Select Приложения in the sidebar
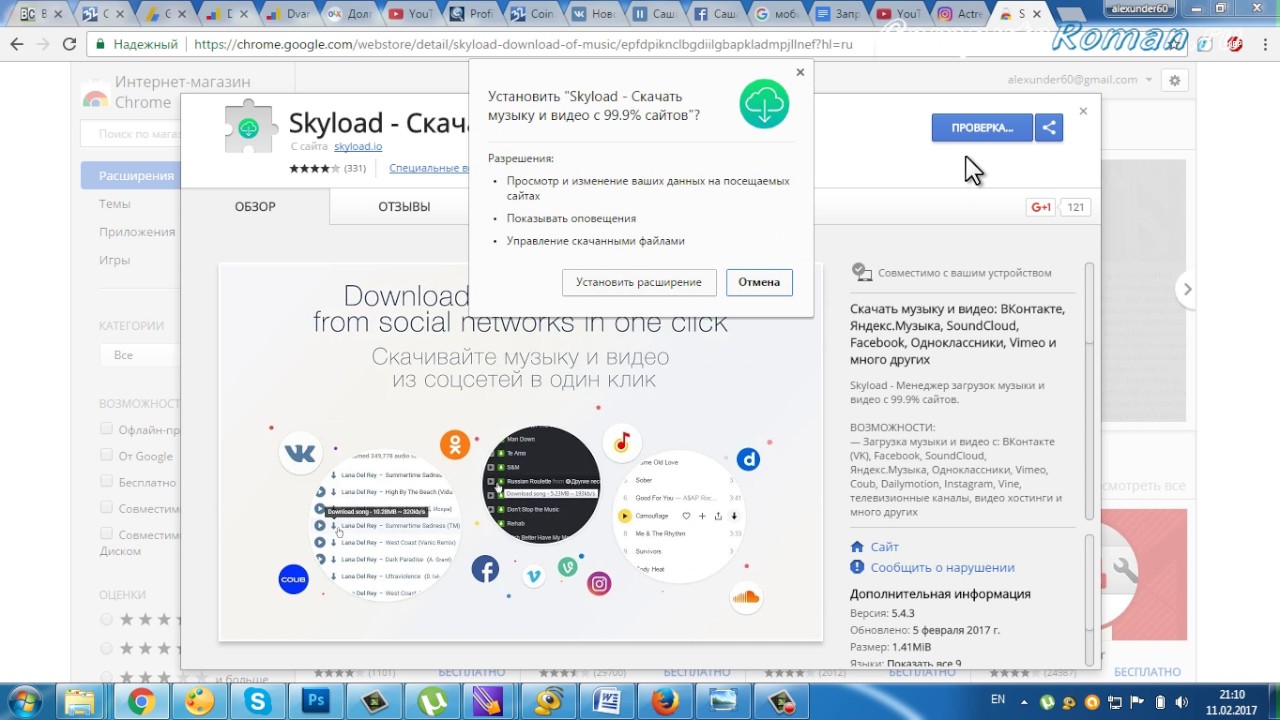The width and height of the screenshot is (1280, 720). 137,231
